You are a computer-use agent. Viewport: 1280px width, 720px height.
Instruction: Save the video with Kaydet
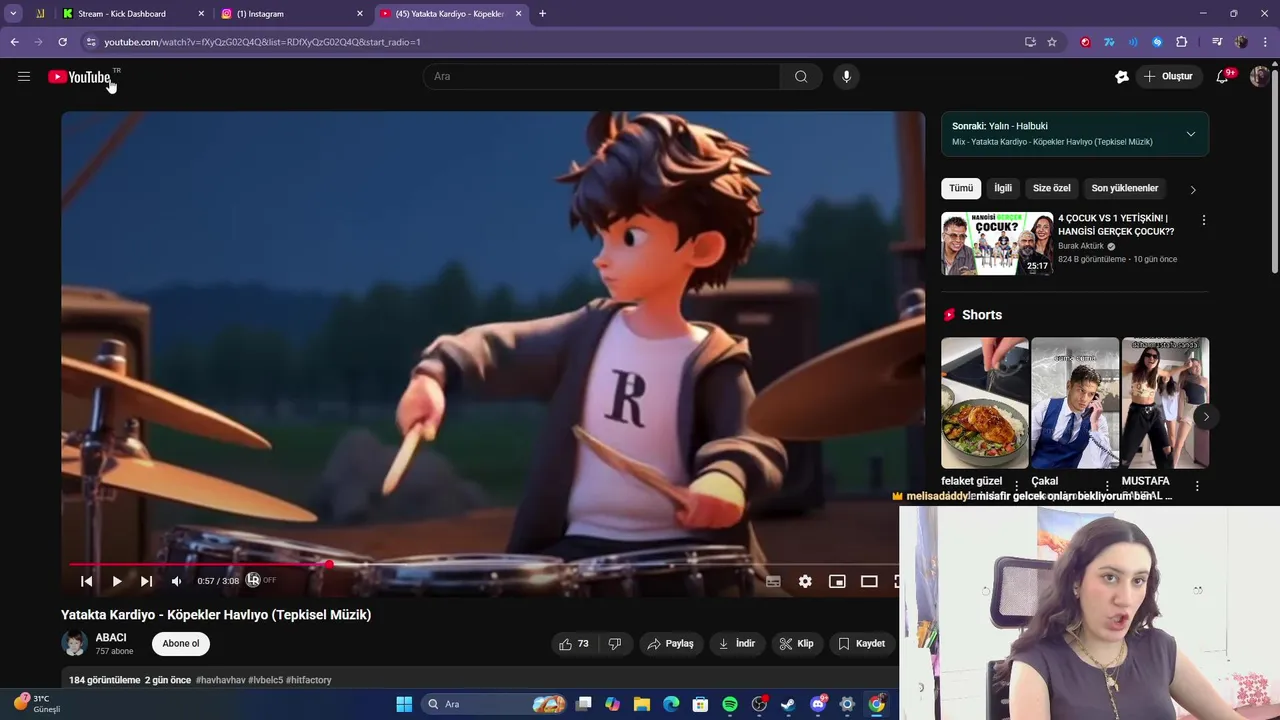click(861, 644)
